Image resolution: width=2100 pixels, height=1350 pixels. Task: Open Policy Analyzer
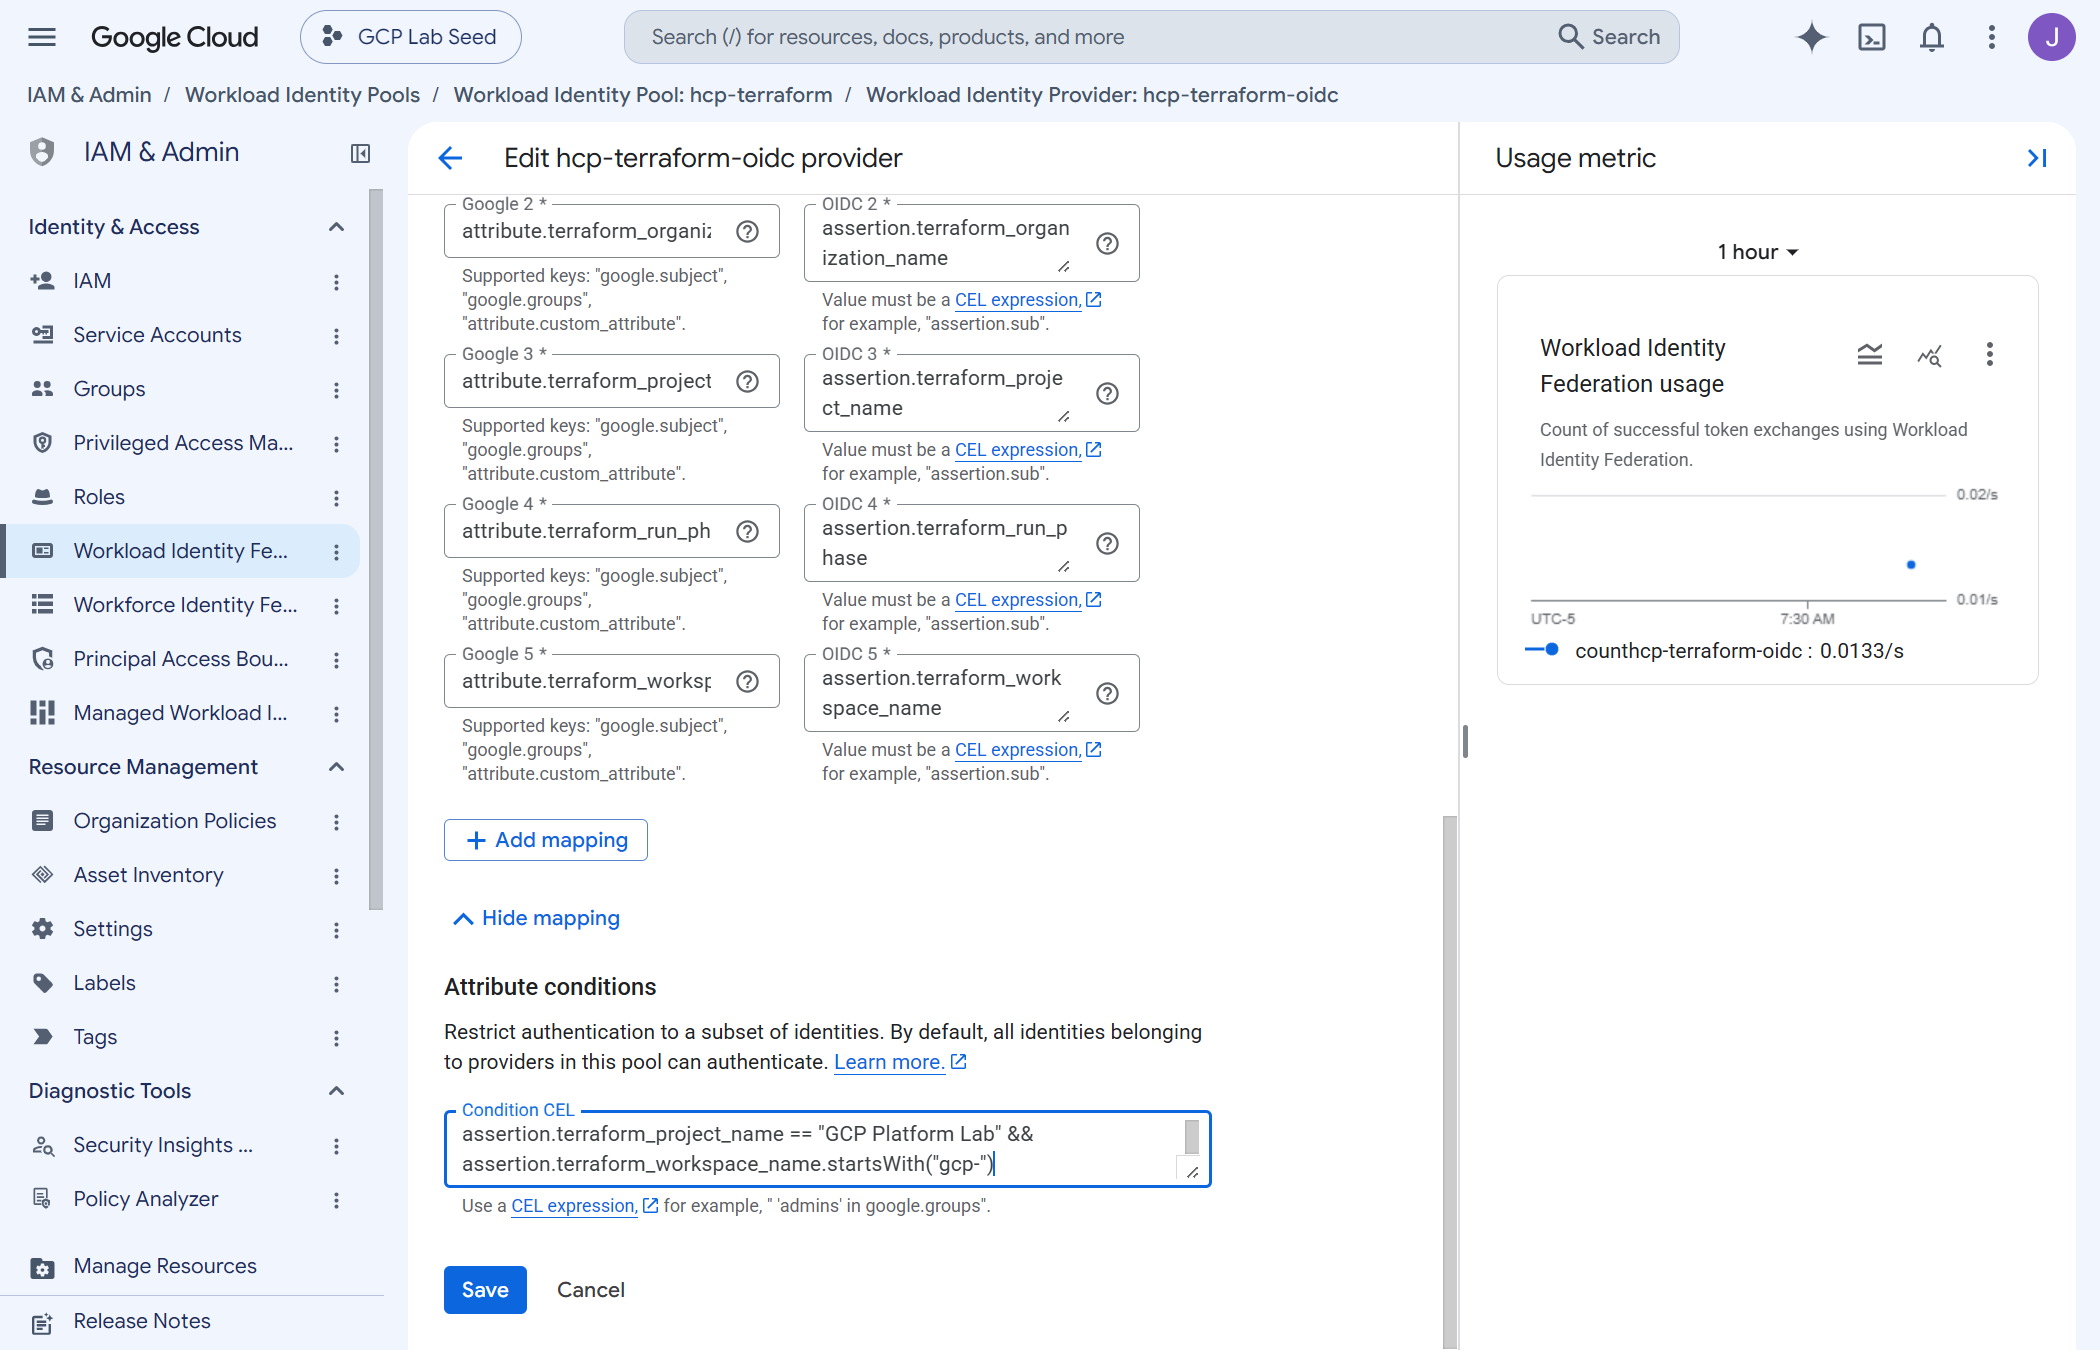(x=145, y=1199)
